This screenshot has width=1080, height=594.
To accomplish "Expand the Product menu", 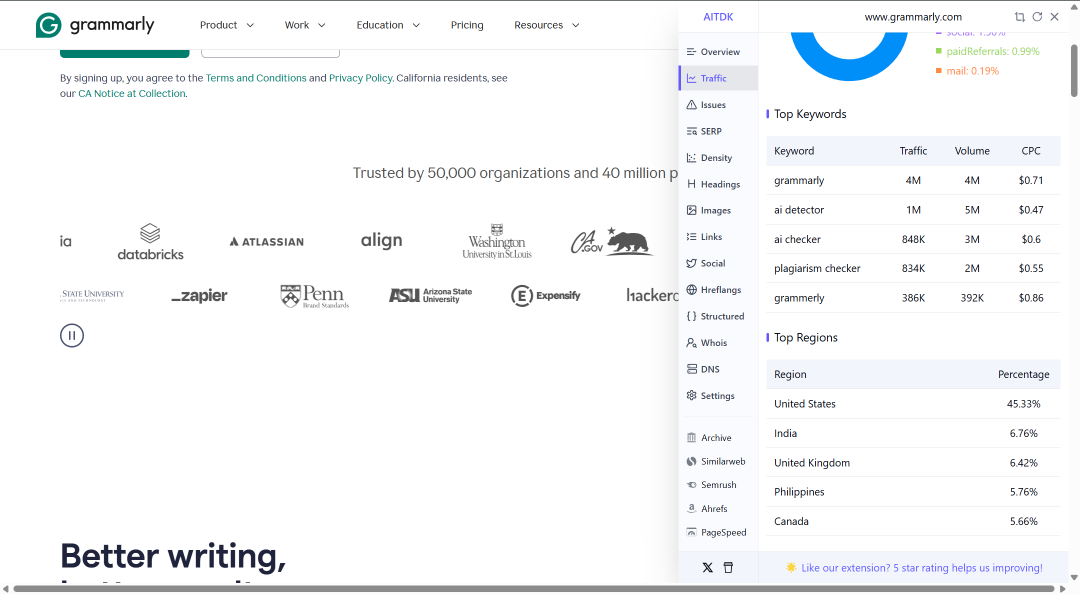I will (227, 25).
